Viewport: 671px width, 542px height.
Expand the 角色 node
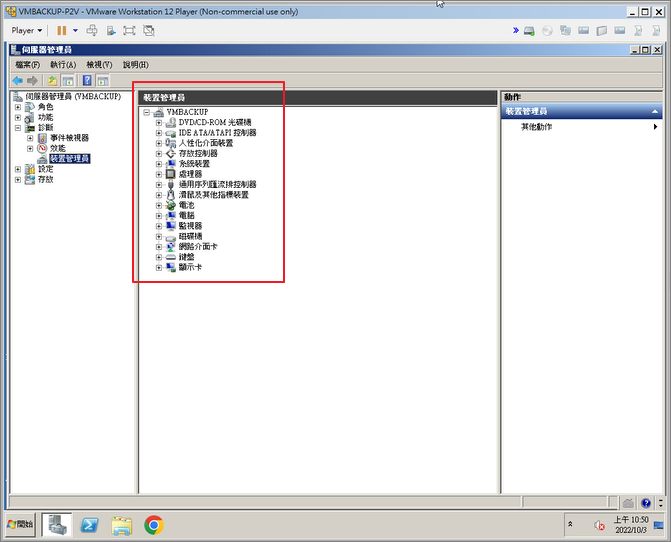(18, 107)
